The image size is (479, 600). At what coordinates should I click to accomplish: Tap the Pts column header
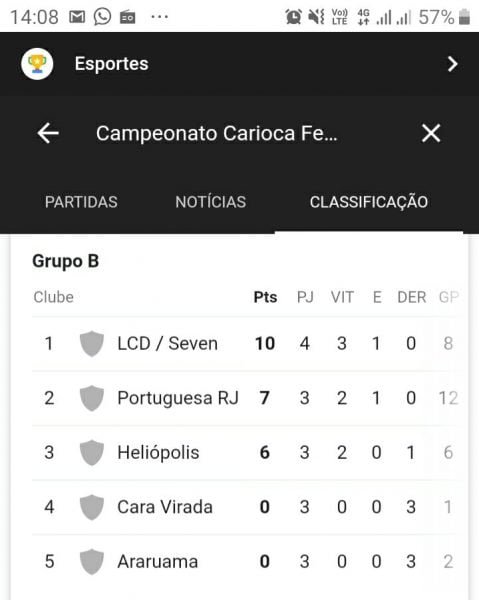point(265,297)
